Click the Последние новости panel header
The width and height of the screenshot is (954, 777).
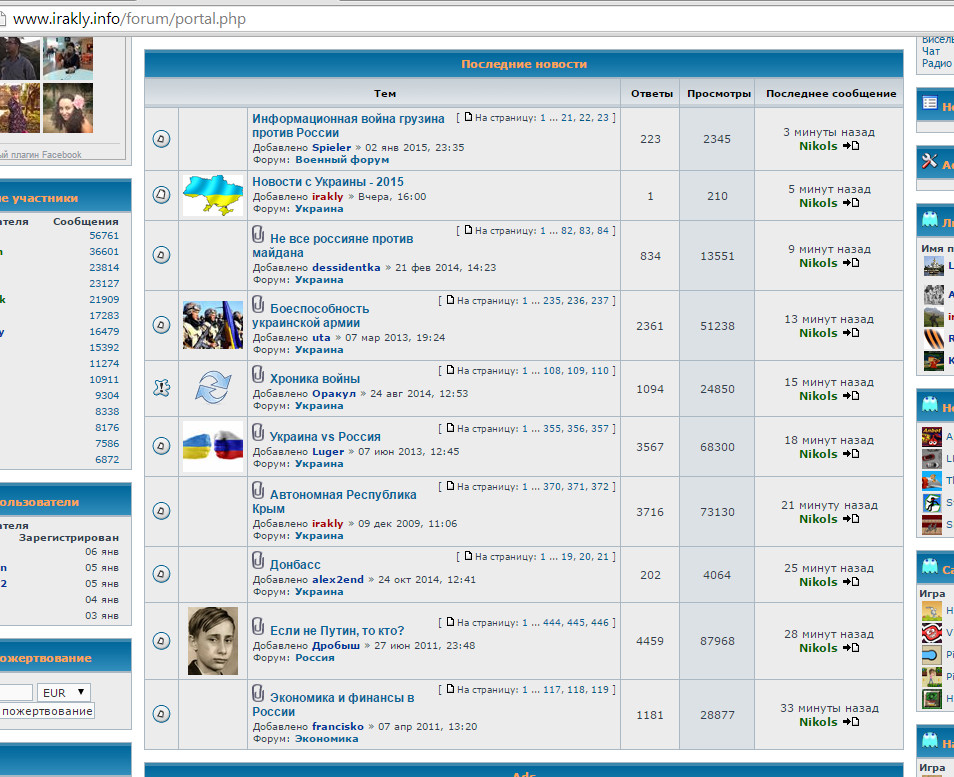[524, 64]
